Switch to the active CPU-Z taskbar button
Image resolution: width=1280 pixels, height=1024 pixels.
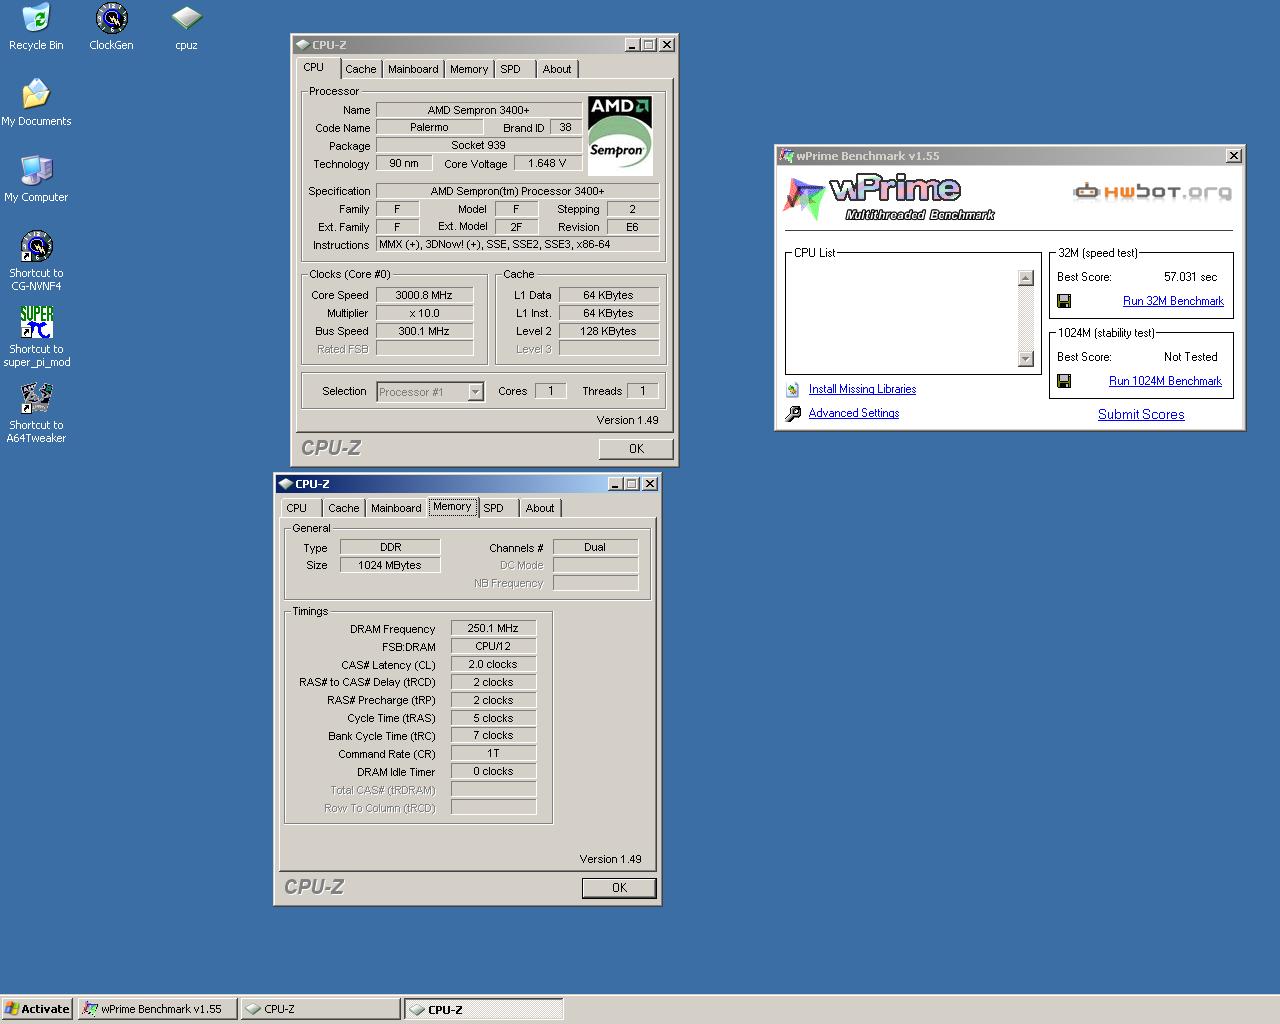484,1009
